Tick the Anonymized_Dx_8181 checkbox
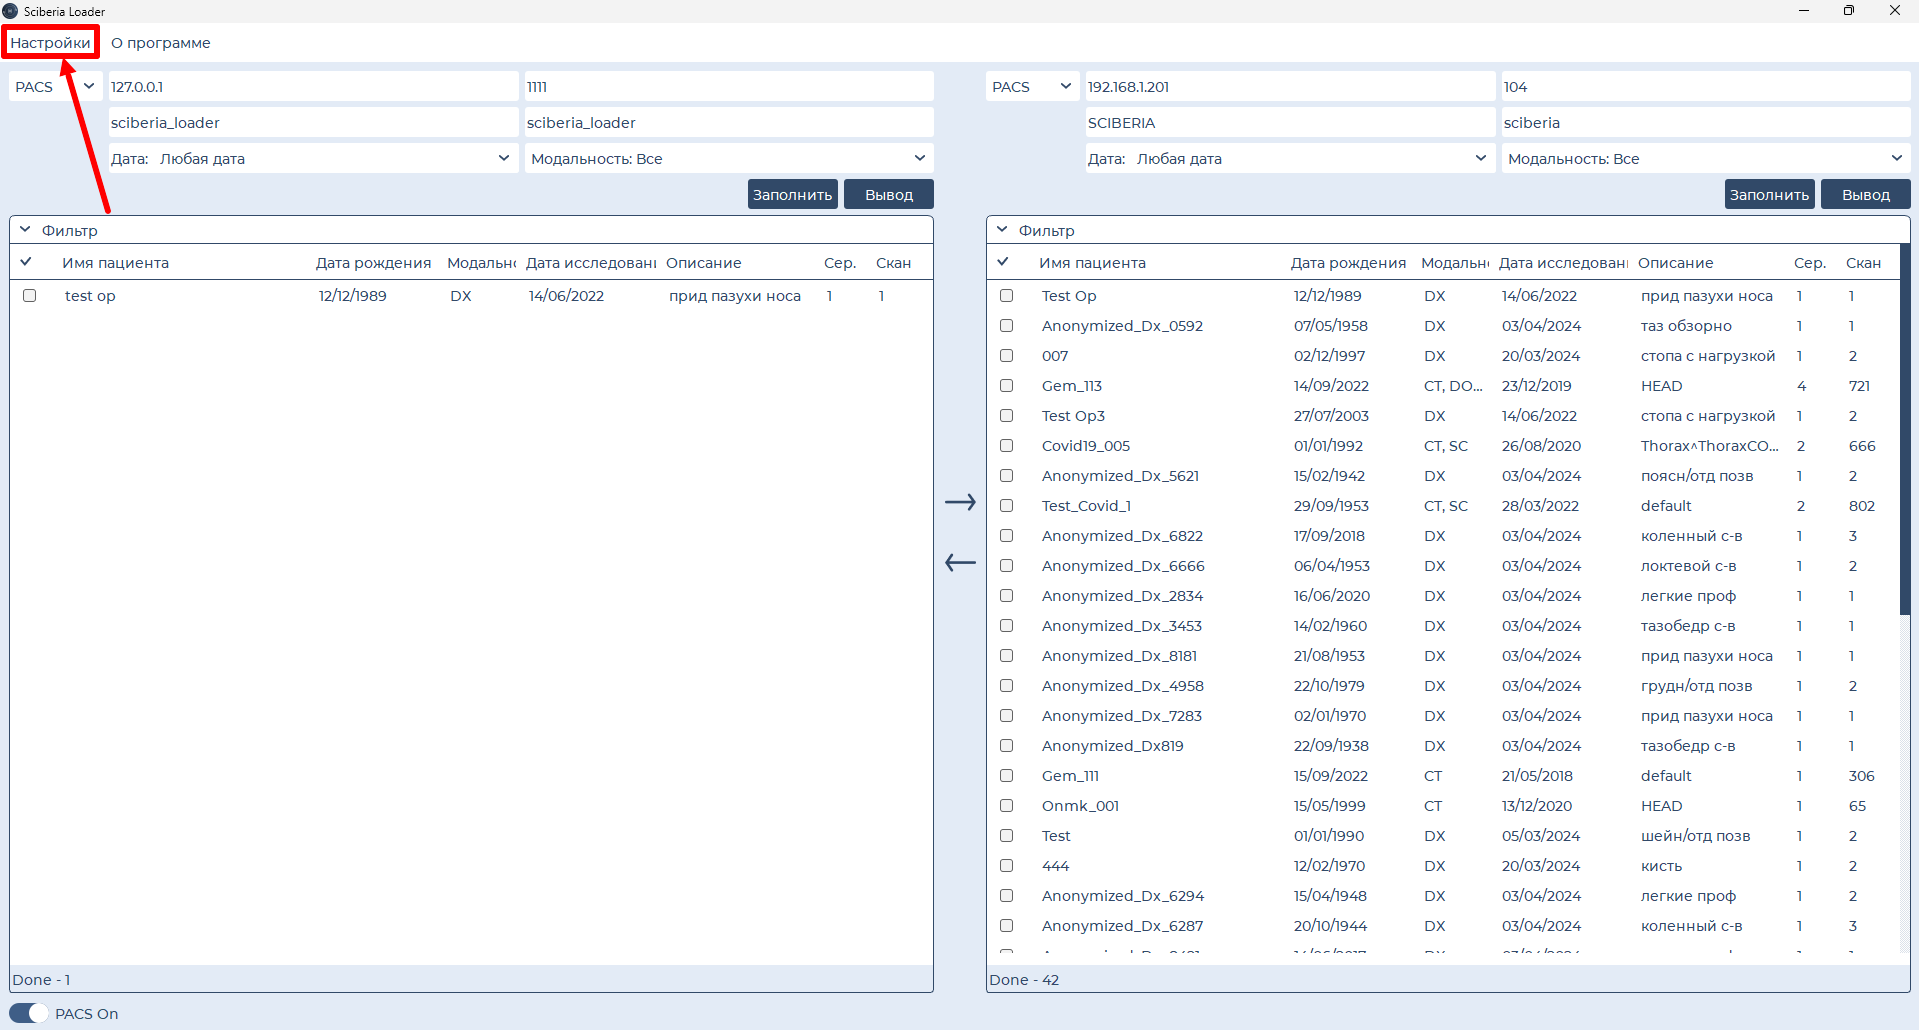Image resolution: width=1919 pixels, height=1030 pixels. click(x=1007, y=656)
